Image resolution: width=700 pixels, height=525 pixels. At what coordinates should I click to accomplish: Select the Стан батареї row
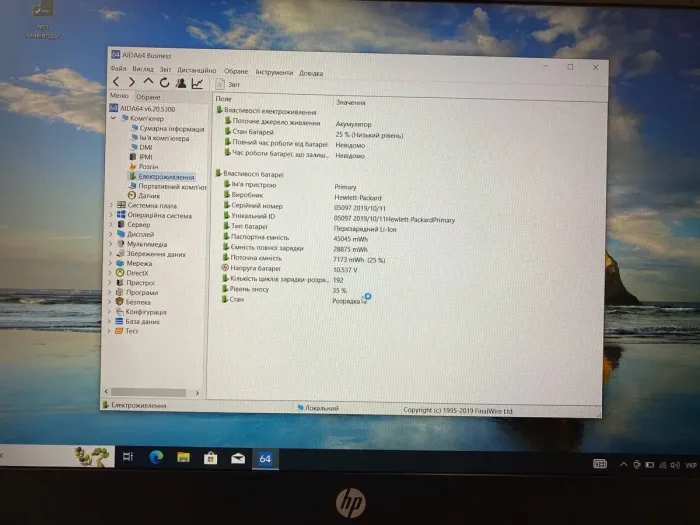(x=314, y=133)
